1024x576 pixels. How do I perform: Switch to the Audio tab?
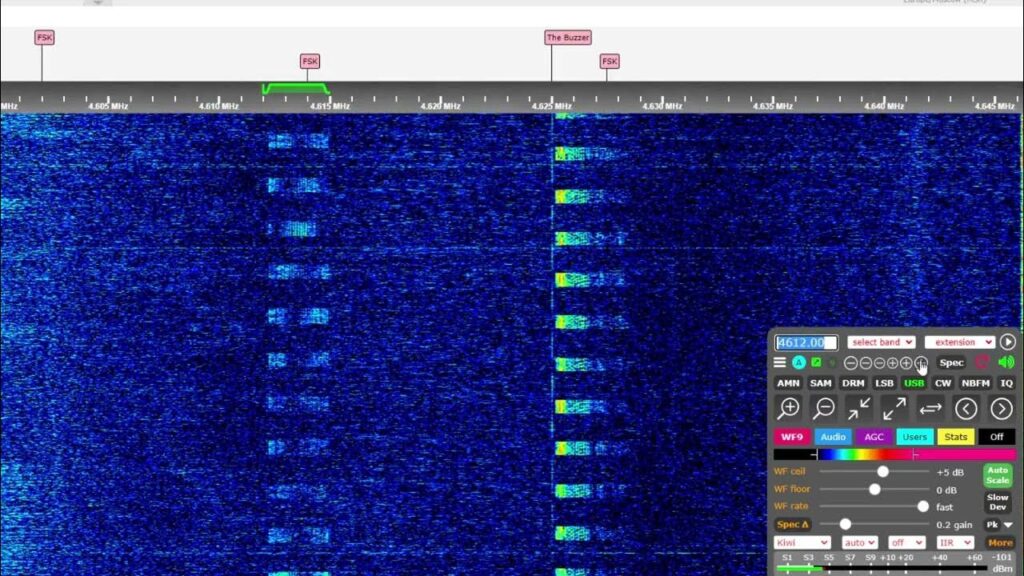(x=833, y=437)
